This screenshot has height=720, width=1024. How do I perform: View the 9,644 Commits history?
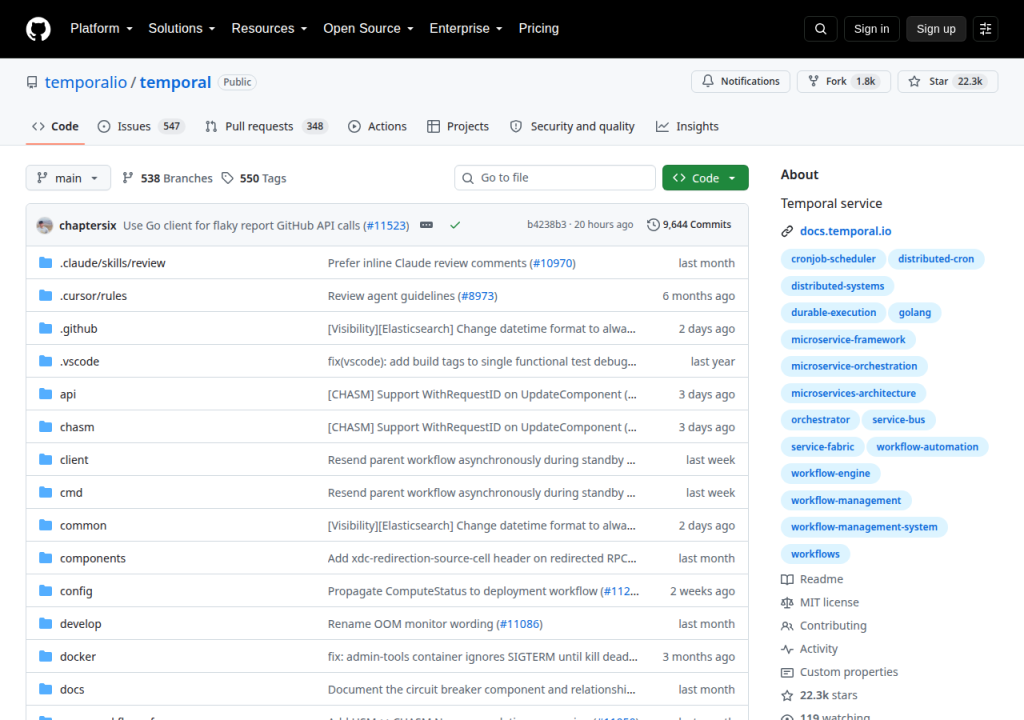[689, 225]
